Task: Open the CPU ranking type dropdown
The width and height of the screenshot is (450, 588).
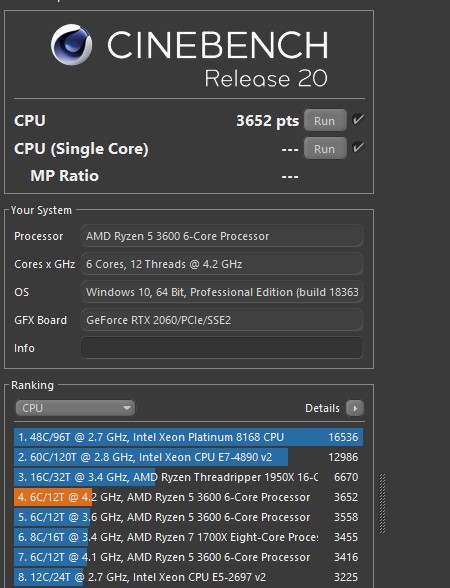Action: point(75,408)
